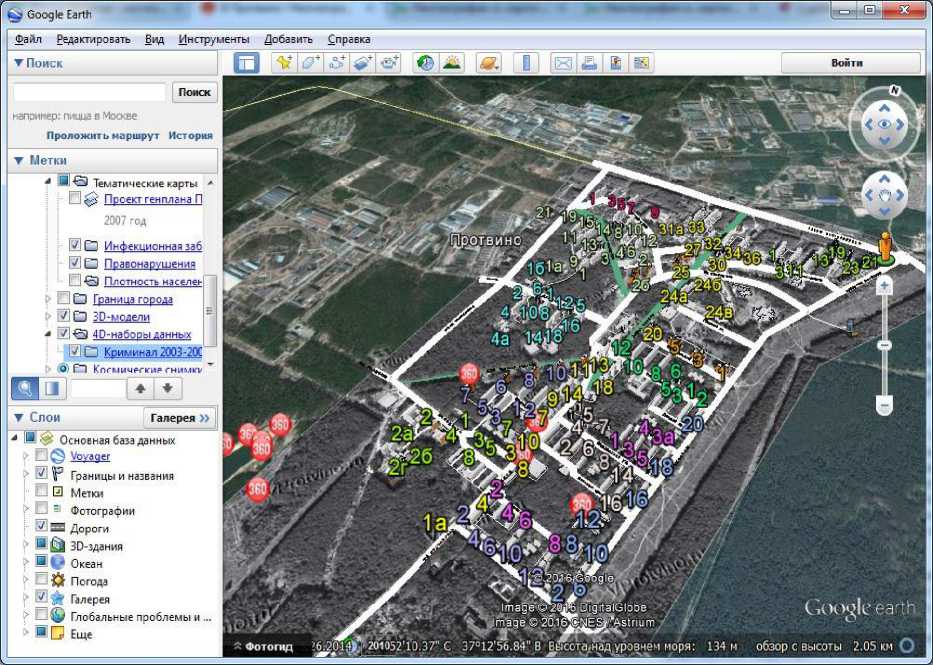933x665 pixels.
Task: Enable the Погода layer checkbox
Action: point(42,581)
